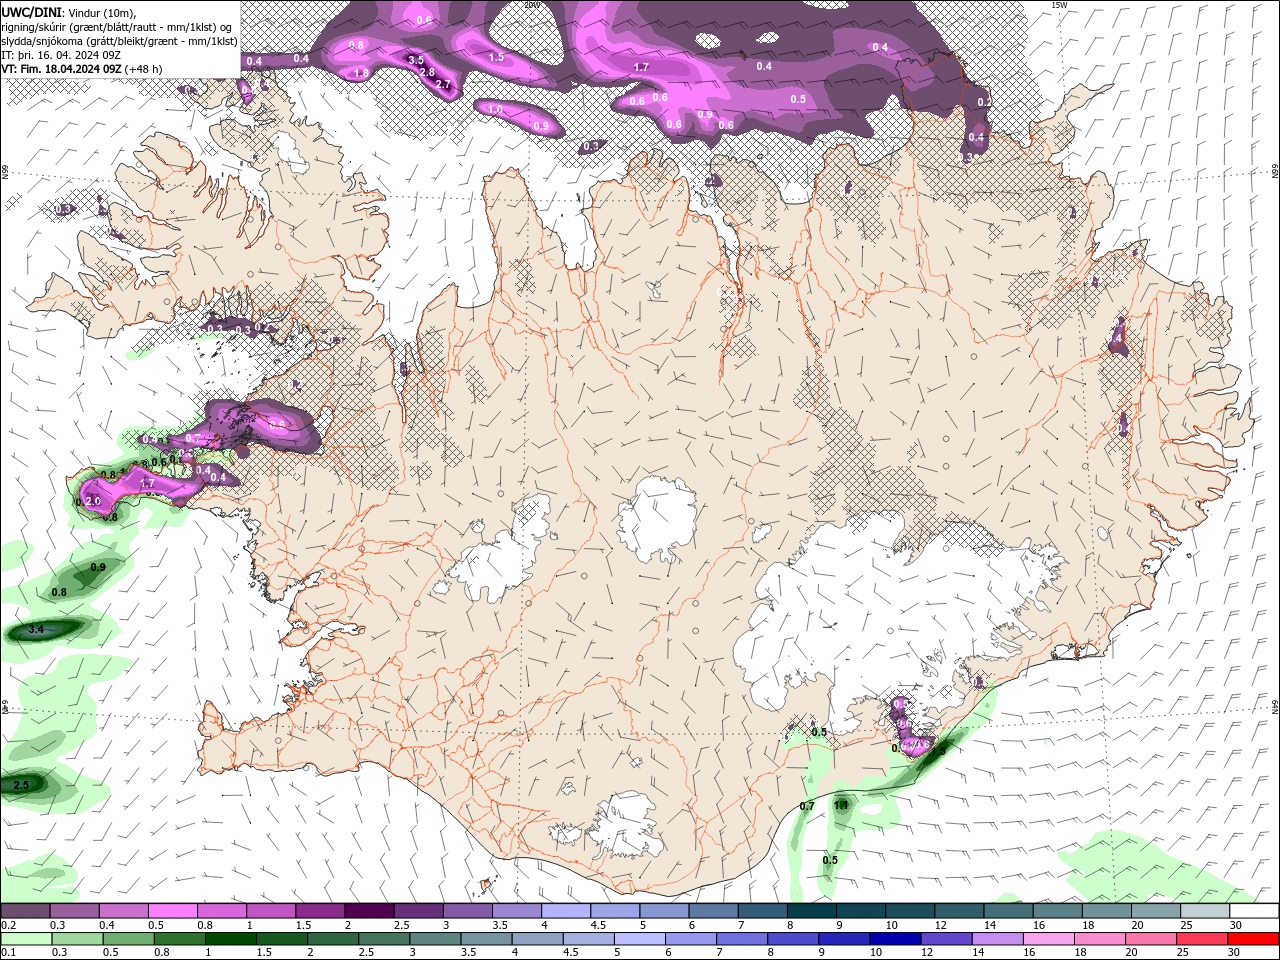Select the 8–9 dark teal snow legend swatch
Viewport: 1280px width, 960px height.
811,911
